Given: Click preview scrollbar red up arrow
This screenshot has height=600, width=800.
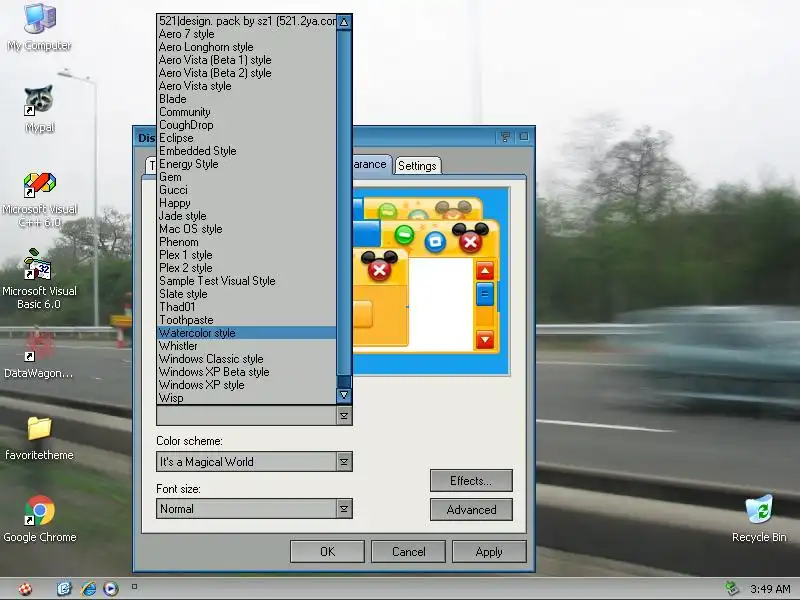Looking at the screenshot, I should click(485, 270).
